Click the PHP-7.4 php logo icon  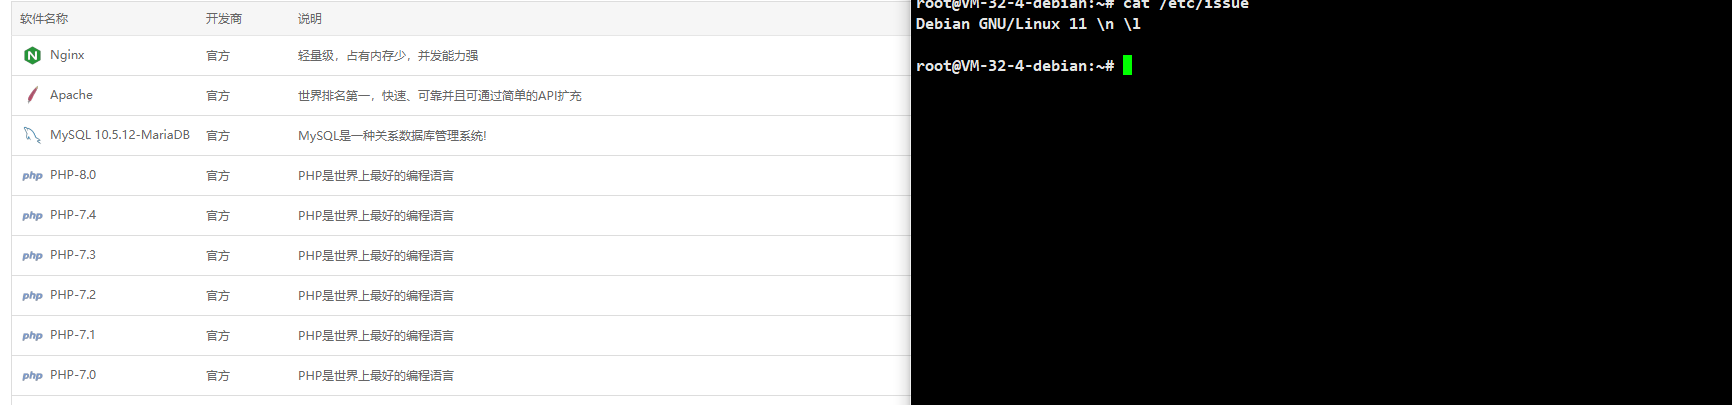coord(32,216)
